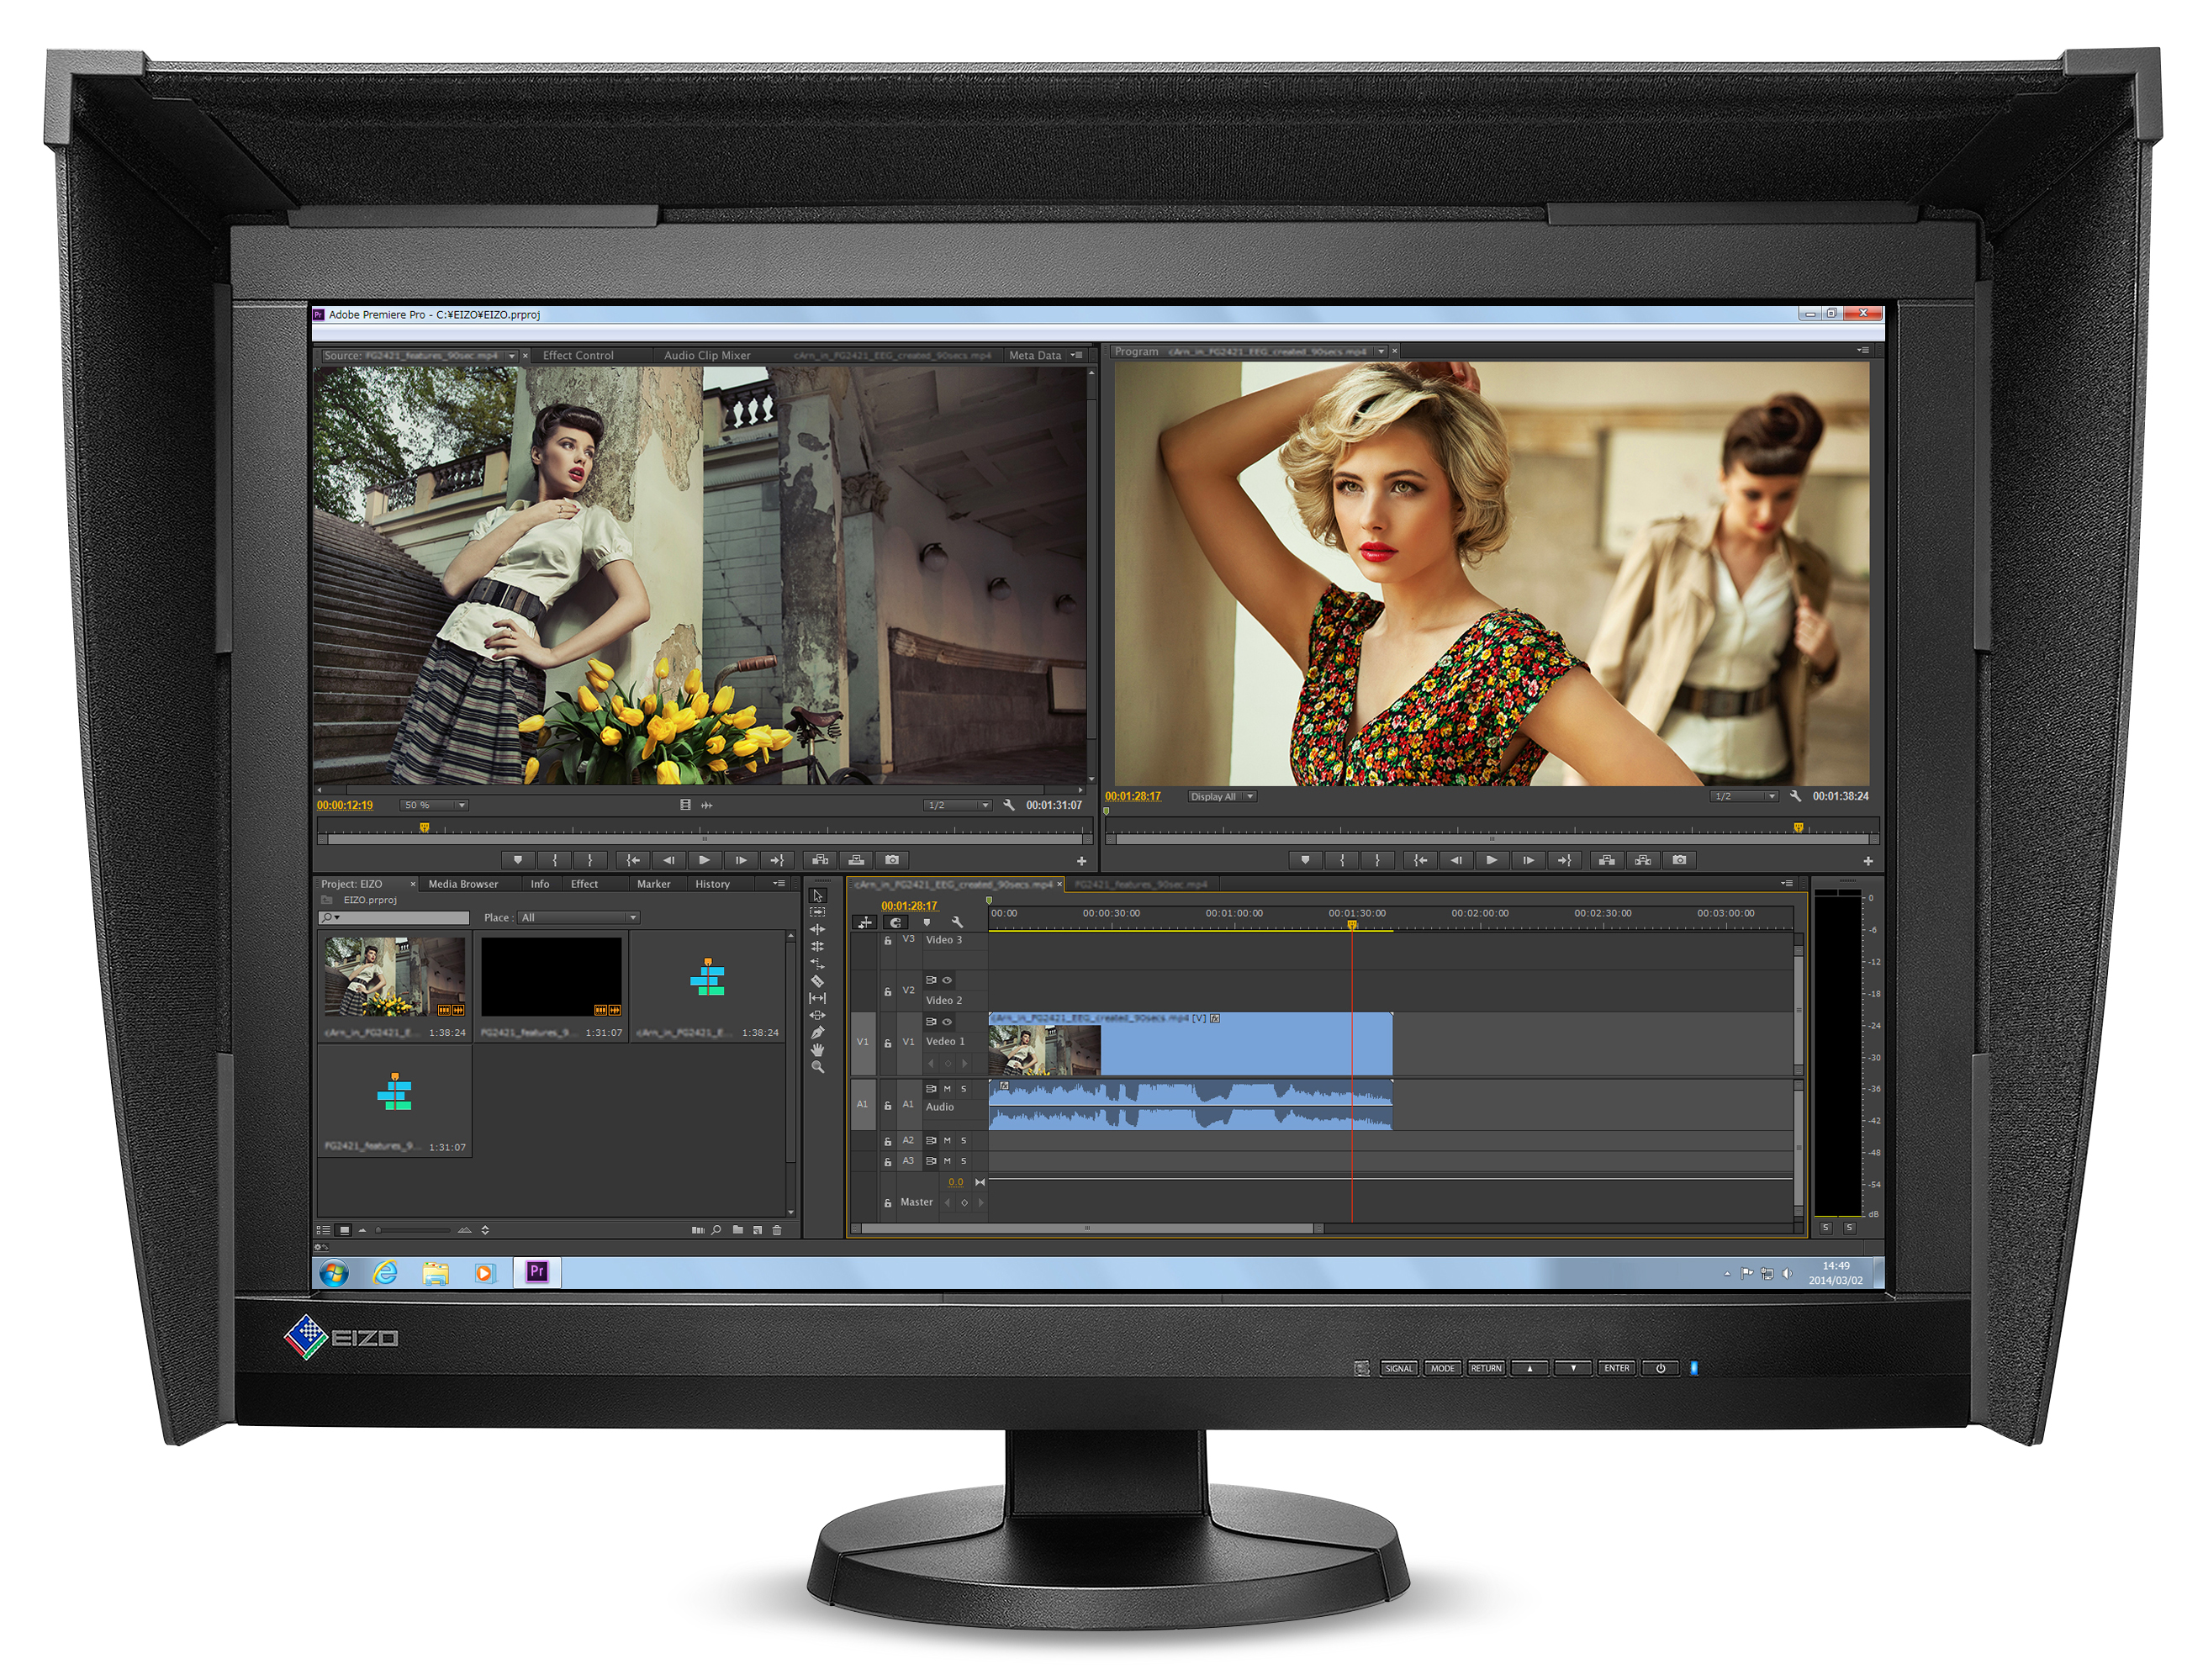Open Source monitor button editor plus
The width and height of the screenshot is (2203, 1680).
pyautogui.click(x=1081, y=861)
